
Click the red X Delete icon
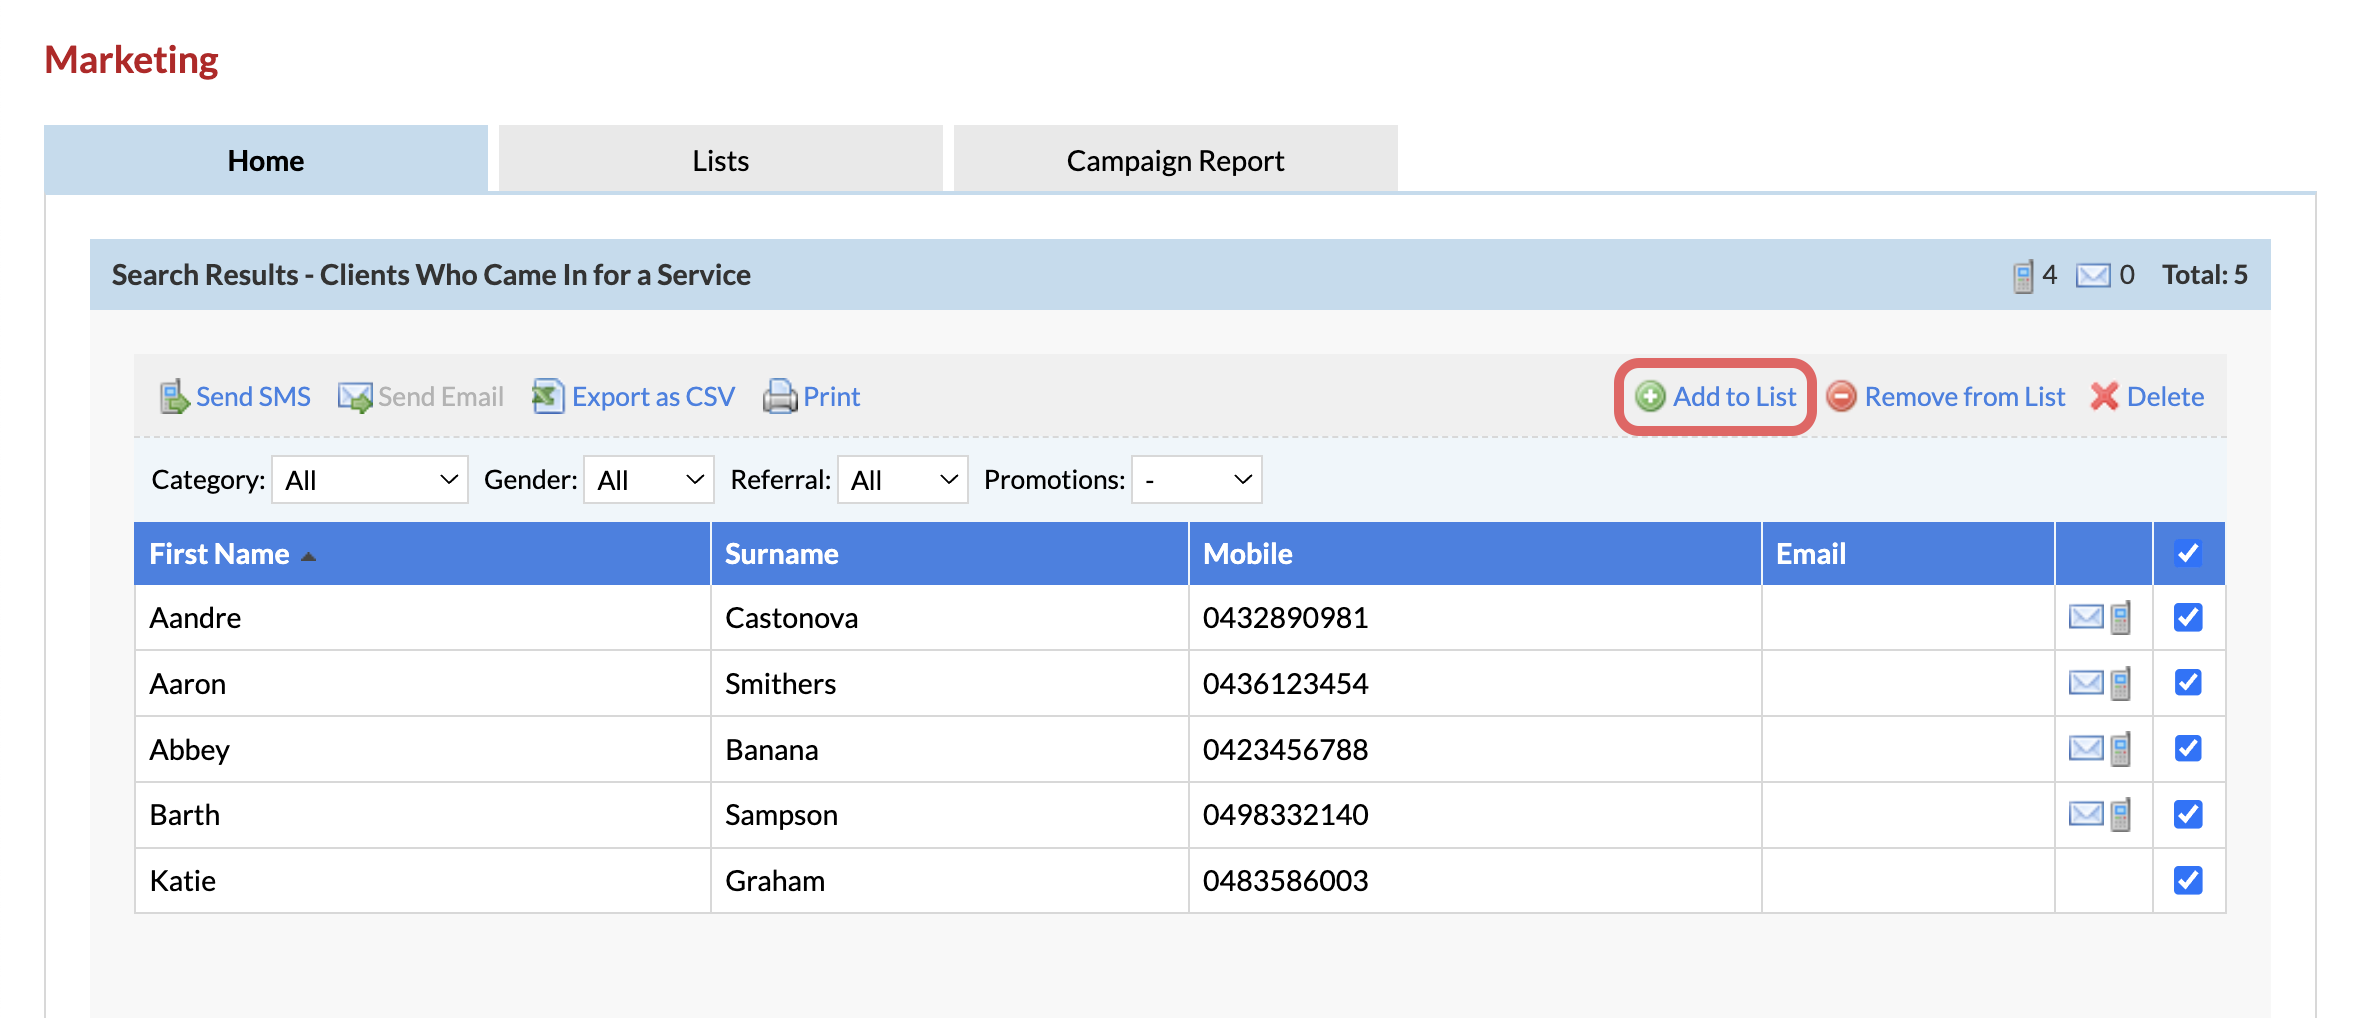[2104, 397]
